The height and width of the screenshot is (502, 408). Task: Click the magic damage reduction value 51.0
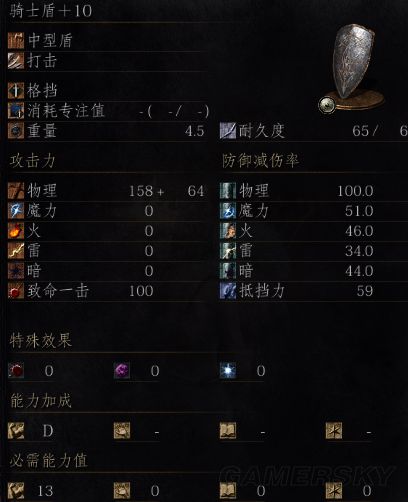click(x=359, y=211)
